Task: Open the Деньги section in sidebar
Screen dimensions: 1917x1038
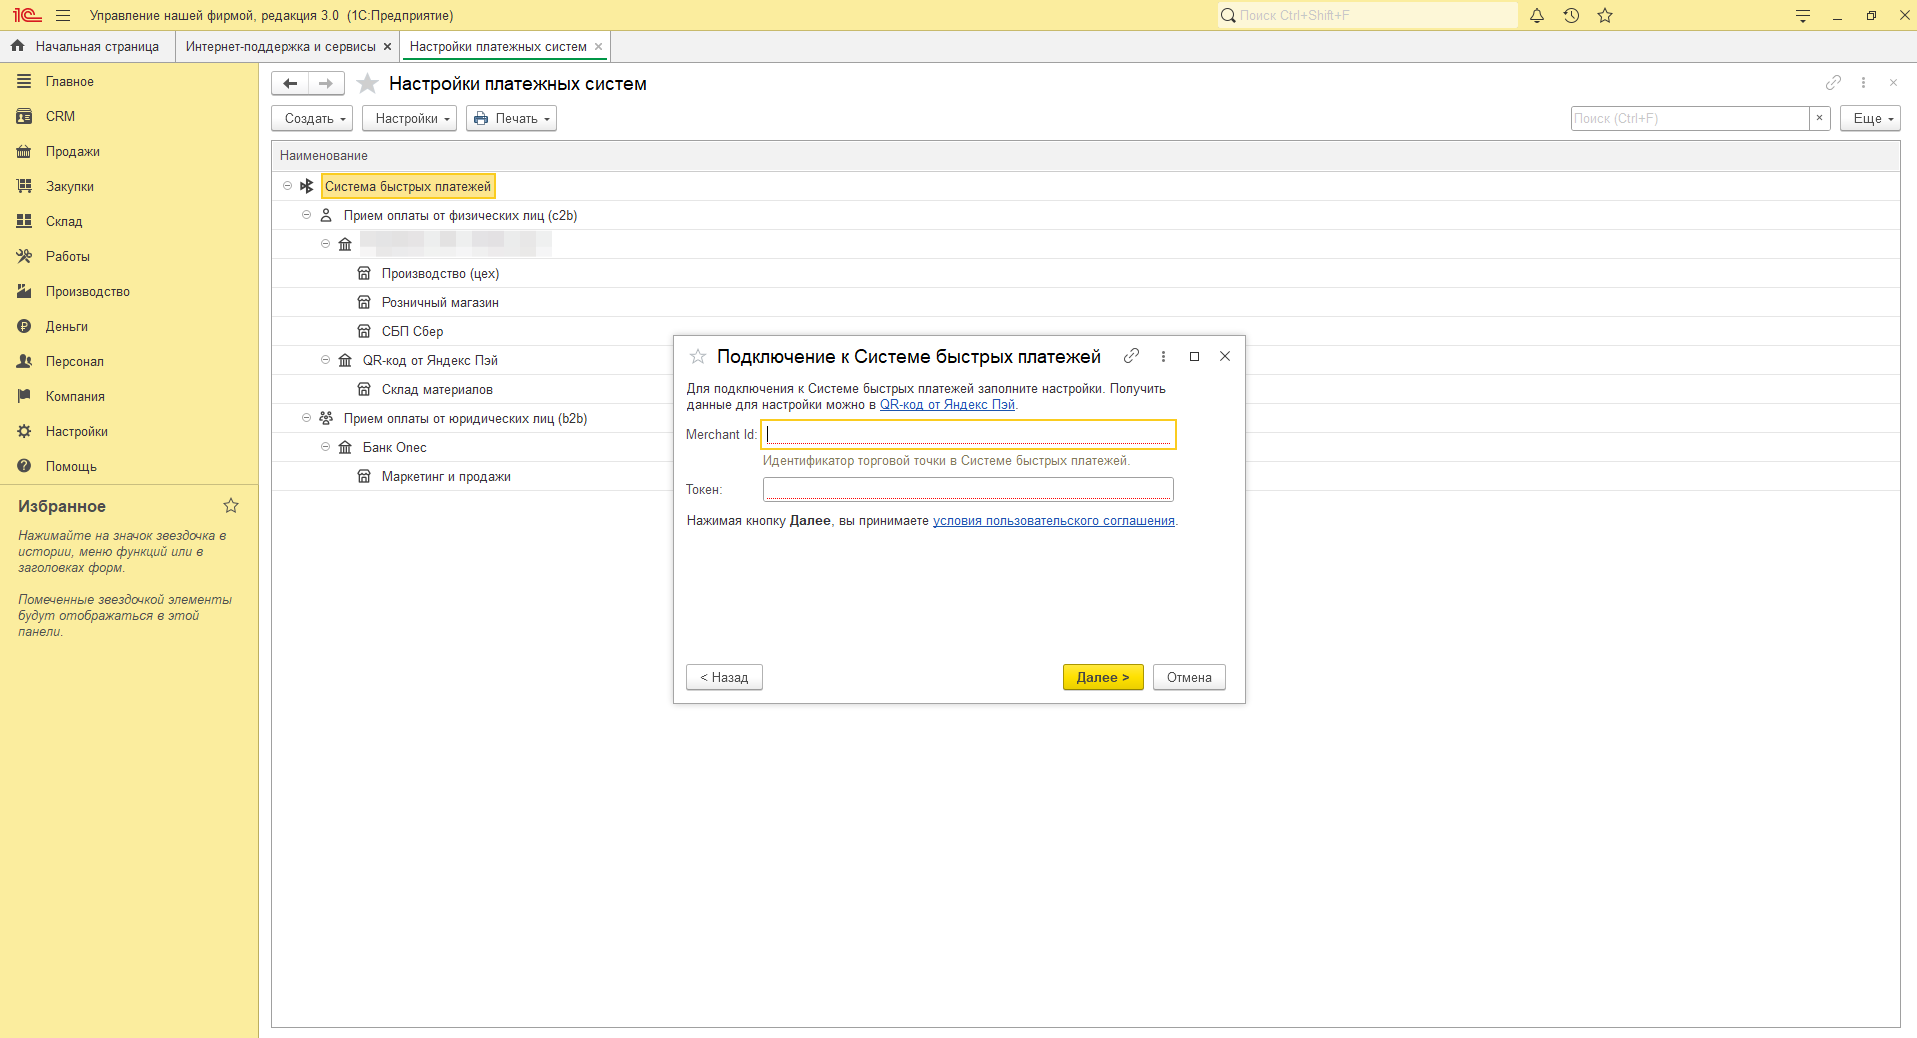Action: point(66,326)
